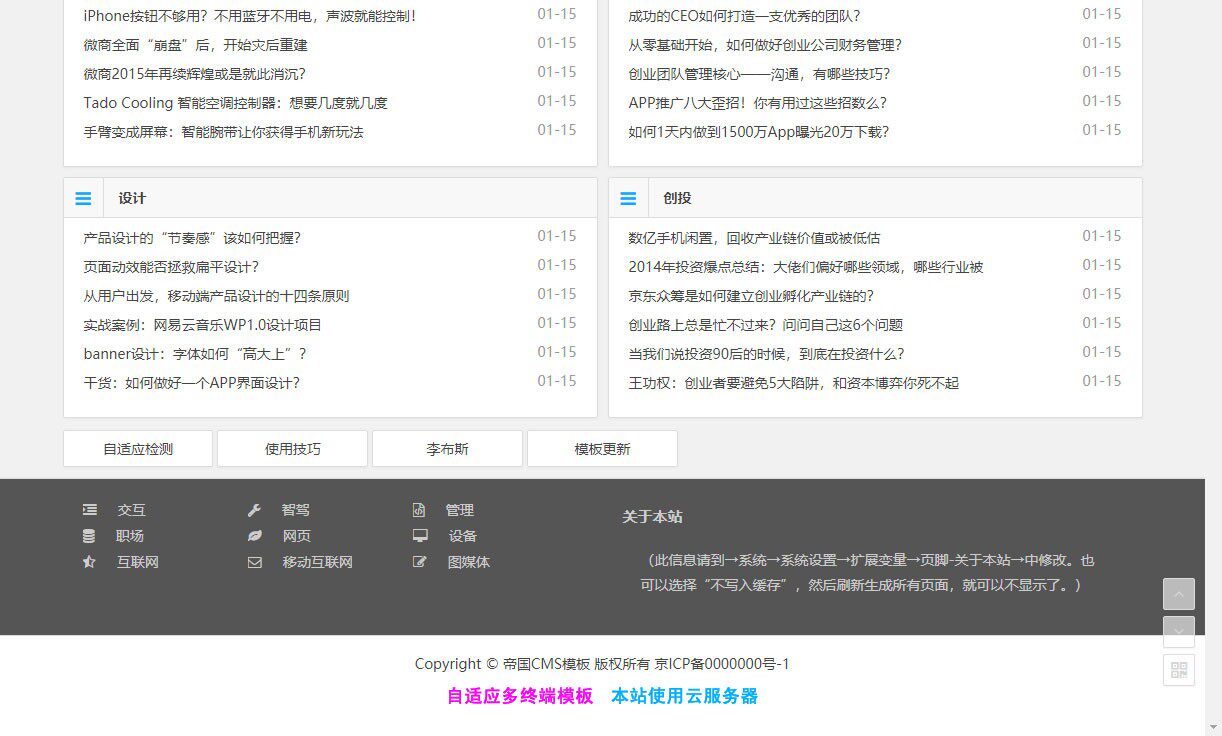Toggle the hamburger menu on the 设计 panel
This screenshot has width=1222, height=736.
[x=83, y=197]
